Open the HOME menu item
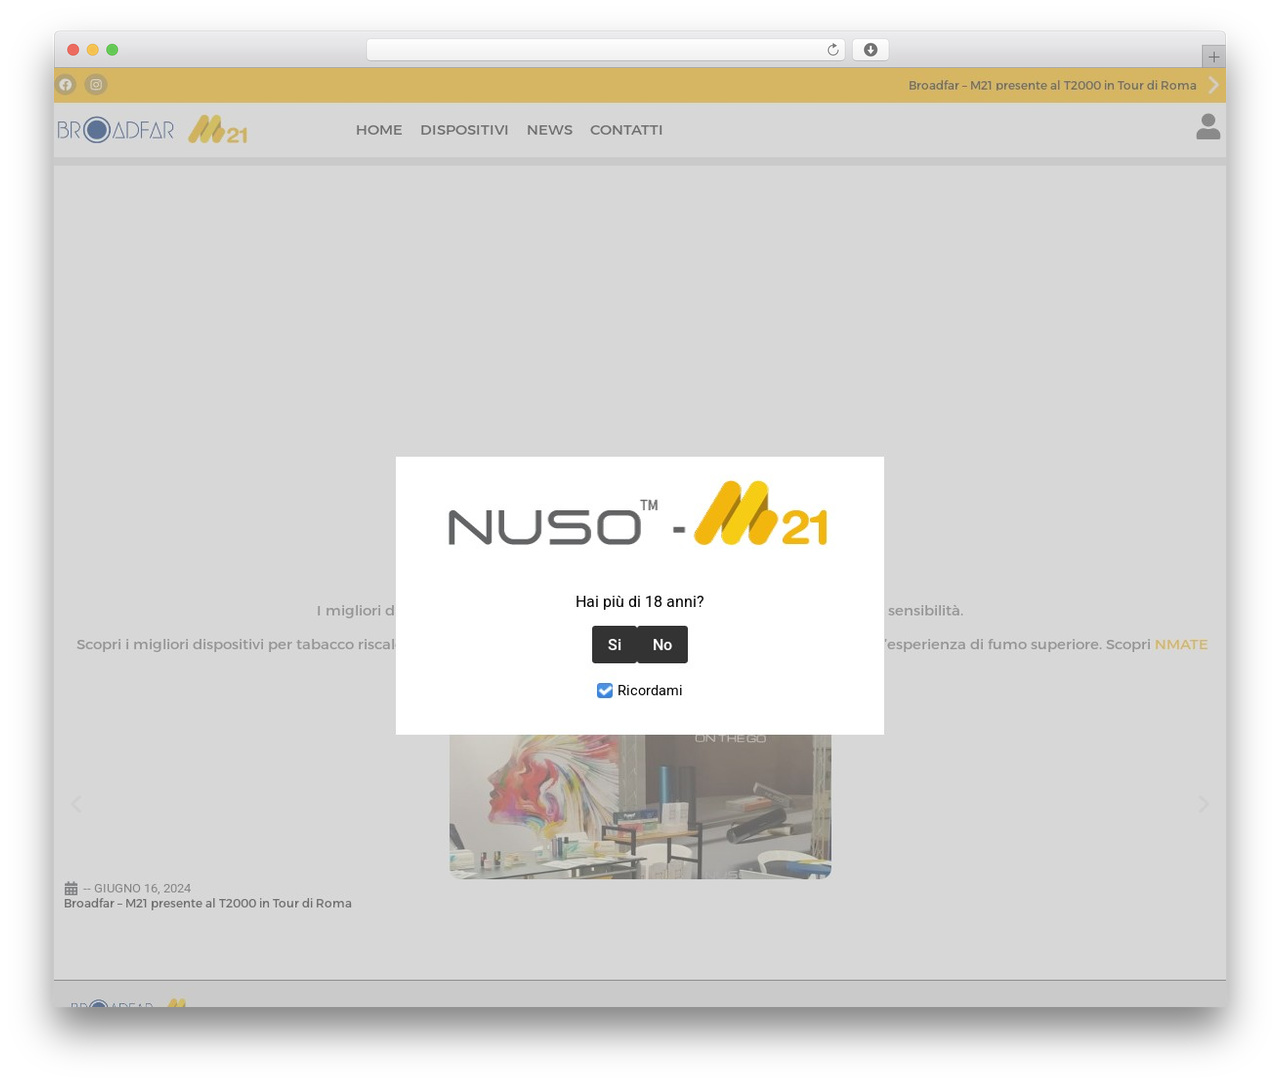The height and width of the screenshot is (1084, 1280). tap(379, 130)
